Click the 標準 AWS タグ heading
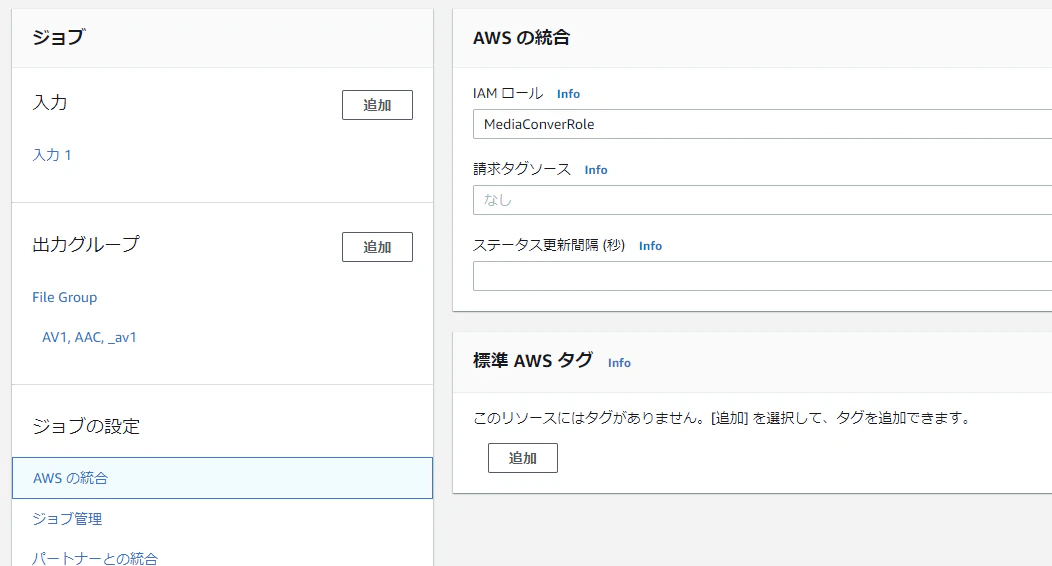This screenshot has width=1052, height=566. coord(533,361)
